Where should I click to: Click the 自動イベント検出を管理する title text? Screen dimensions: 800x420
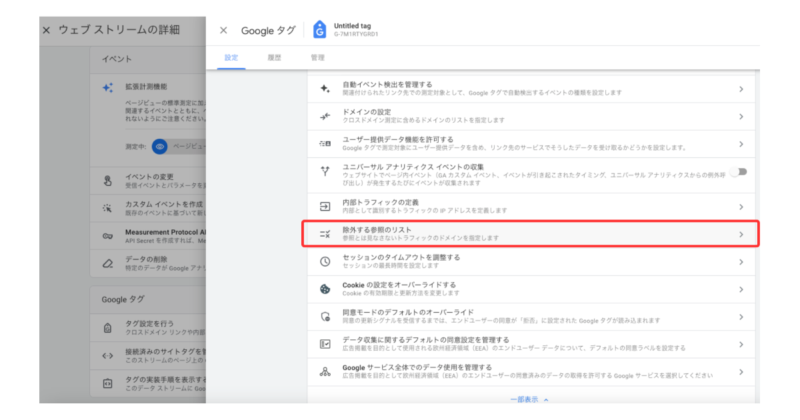[387, 85]
